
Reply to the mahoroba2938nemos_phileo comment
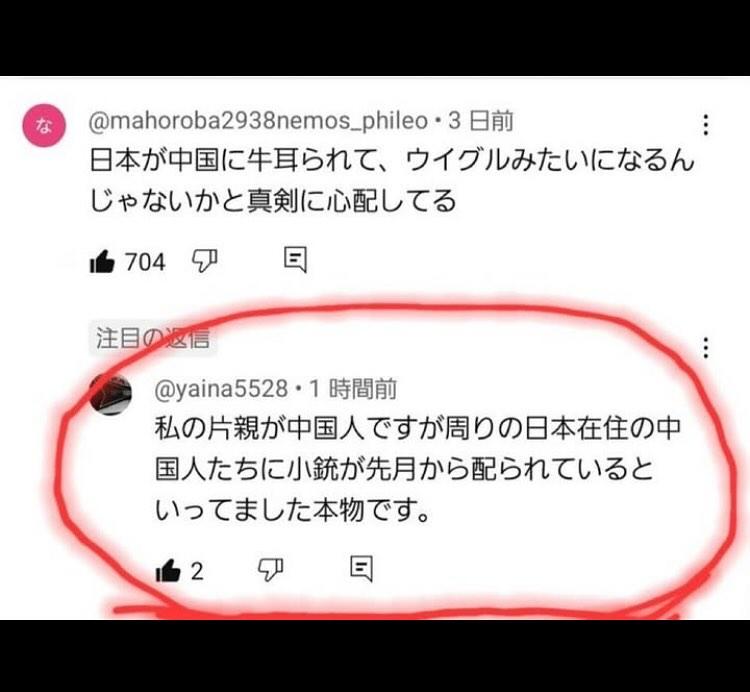295,260
